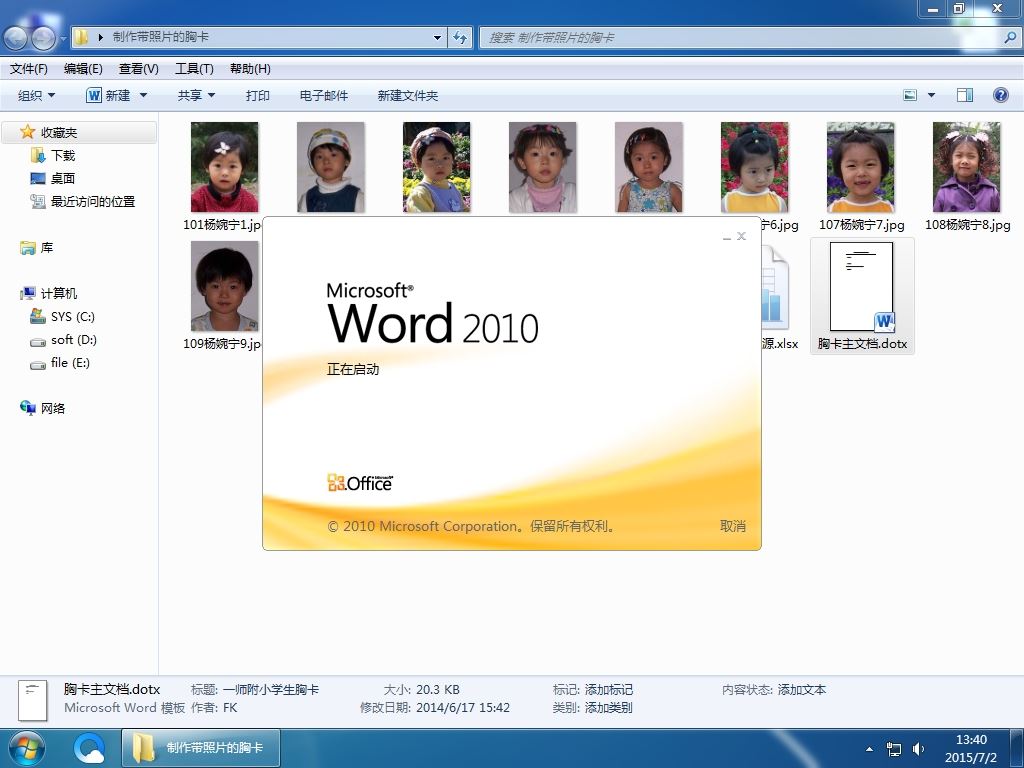Click 添加类别 in the details pane
Image resolution: width=1024 pixels, height=768 pixels.
[609, 707]
